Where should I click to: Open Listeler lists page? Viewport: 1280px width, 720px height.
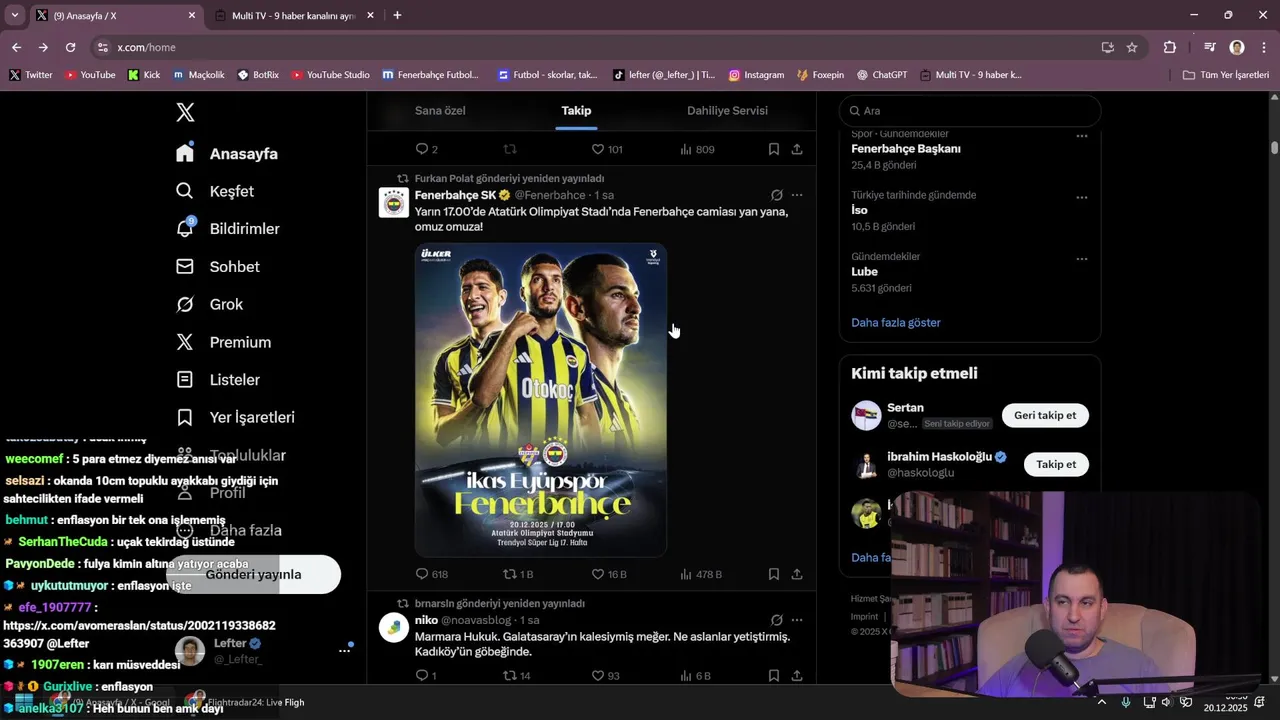[x=217, y=380]
